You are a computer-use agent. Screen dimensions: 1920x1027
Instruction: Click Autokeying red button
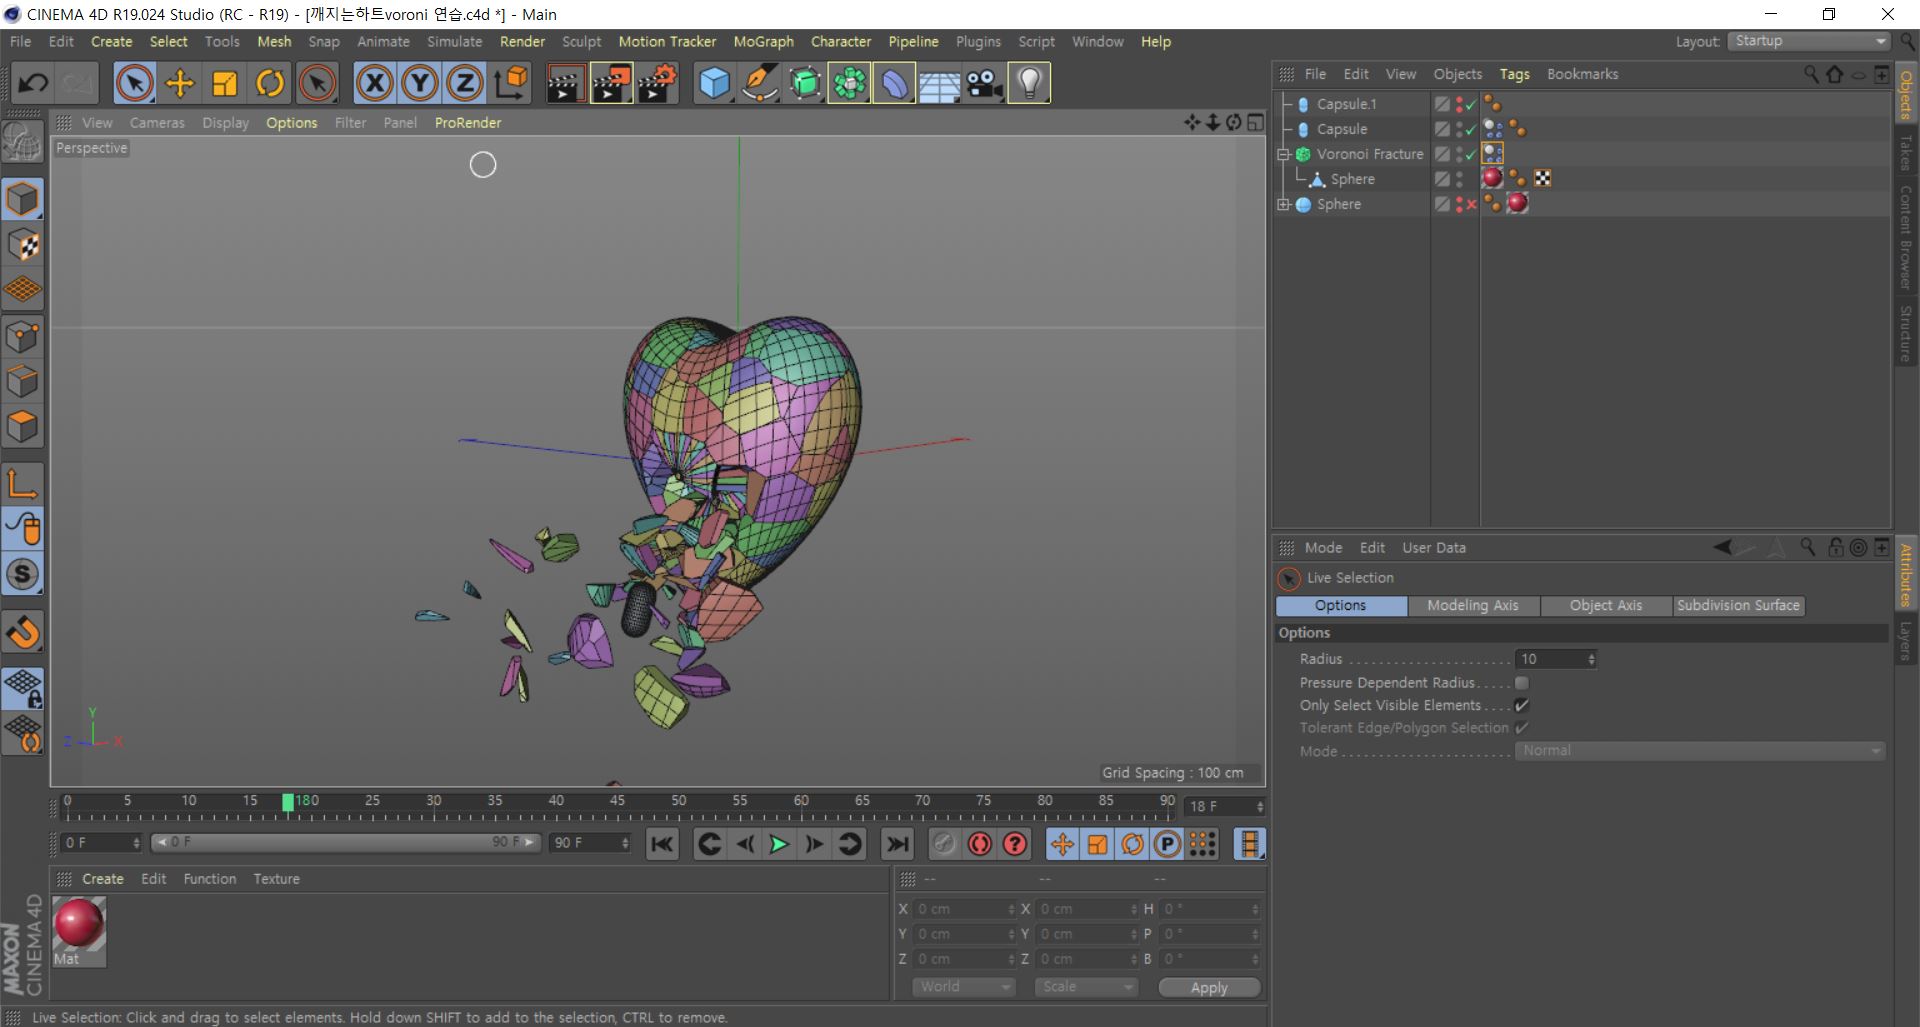[980, 845]
